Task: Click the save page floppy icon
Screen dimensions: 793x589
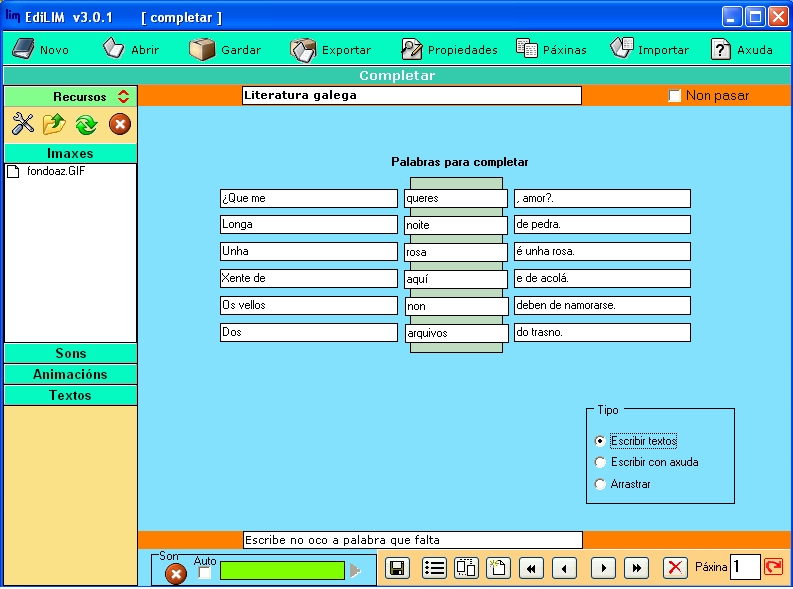Action: pos(398,568)
